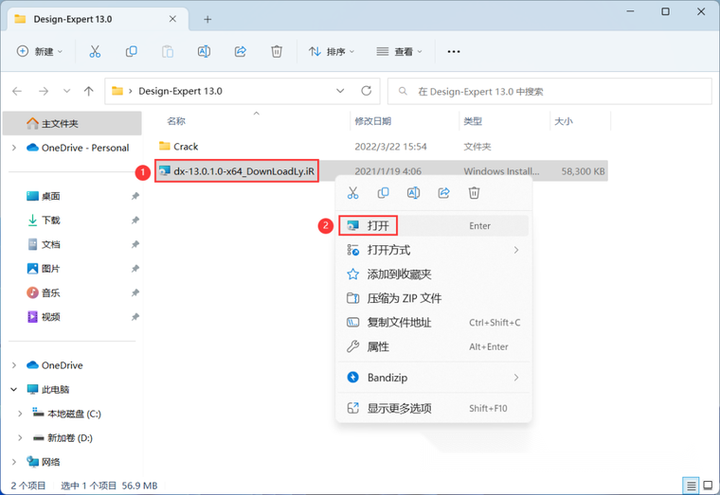
Task: Click the Back navigation arrow
Action: coord(17,91)
